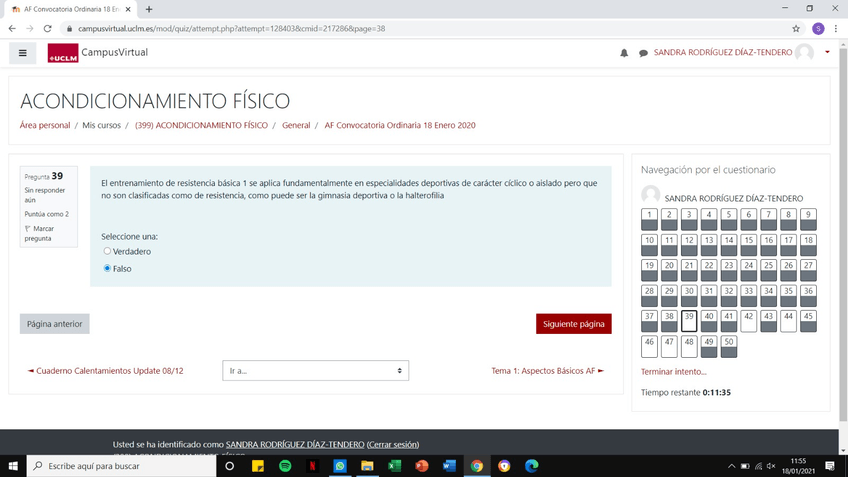Viewport: 848px width, 477px height.
Task: Jump to question 30 in navigation
Action: click(x=688, y=295)
